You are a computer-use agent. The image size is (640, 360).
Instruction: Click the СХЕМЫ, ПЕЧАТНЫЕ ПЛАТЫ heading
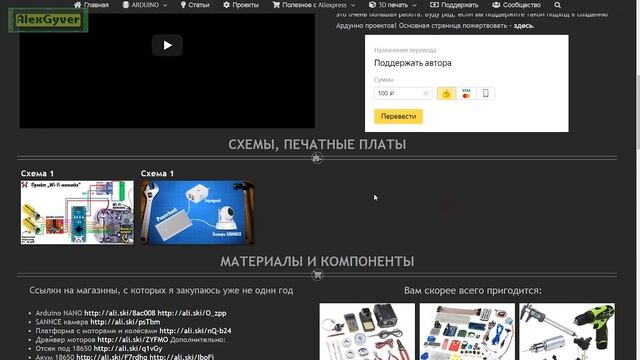[x=317, y=144]
